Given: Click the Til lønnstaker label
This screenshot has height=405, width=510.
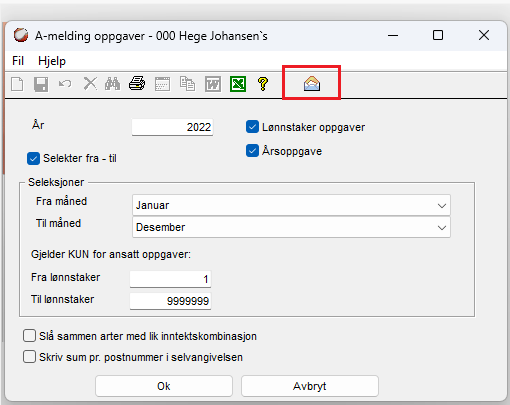Looking at the screenshot, I should click(62, 299).
